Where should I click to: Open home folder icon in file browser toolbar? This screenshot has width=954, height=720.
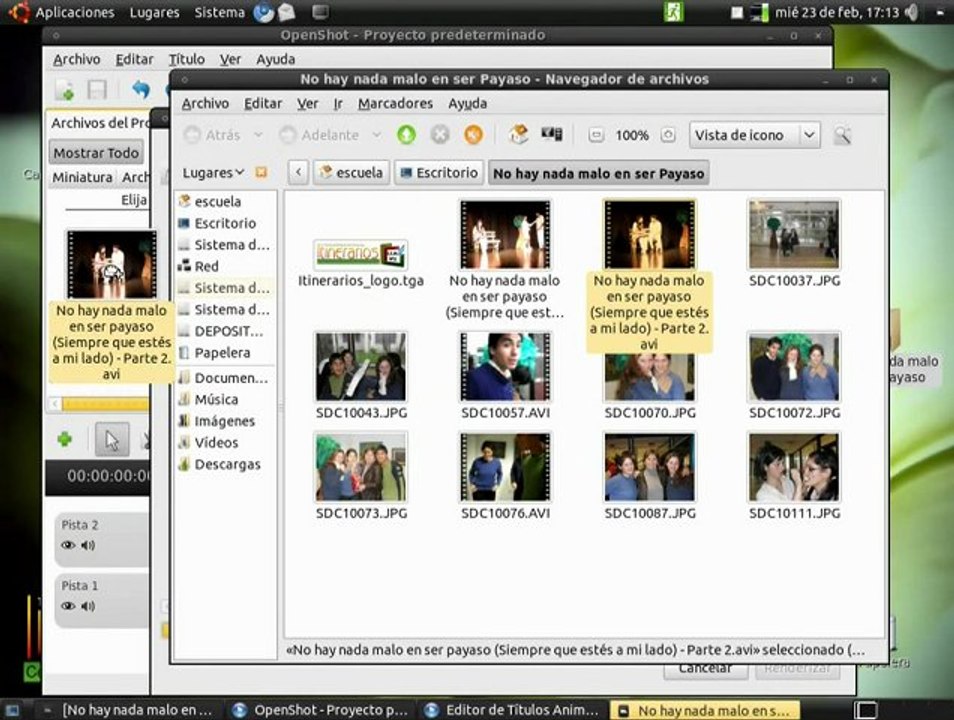(518, 134)
